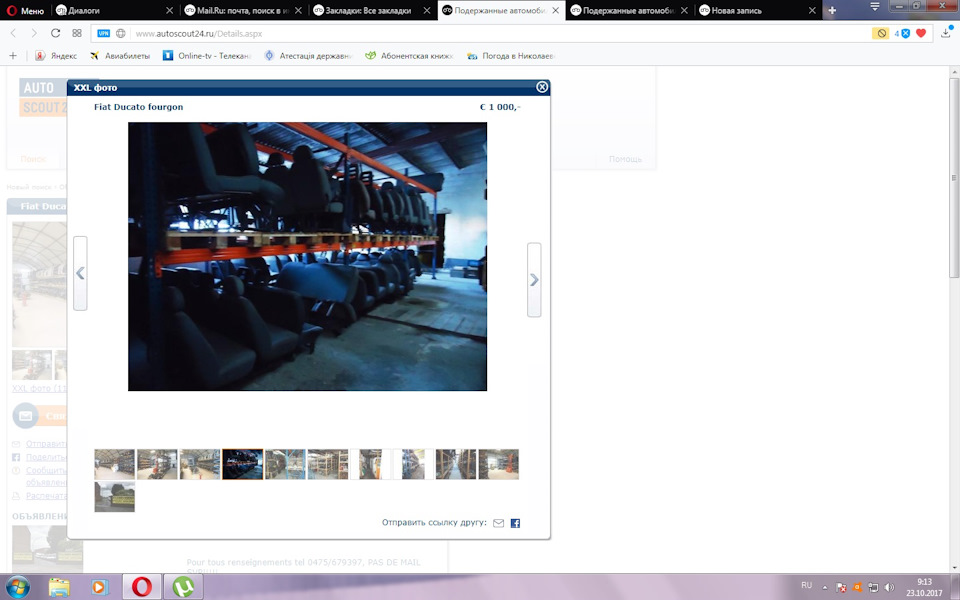Open Action Center flag tray icon
Viewport: 960px width, 600px height.
(842, 587)
